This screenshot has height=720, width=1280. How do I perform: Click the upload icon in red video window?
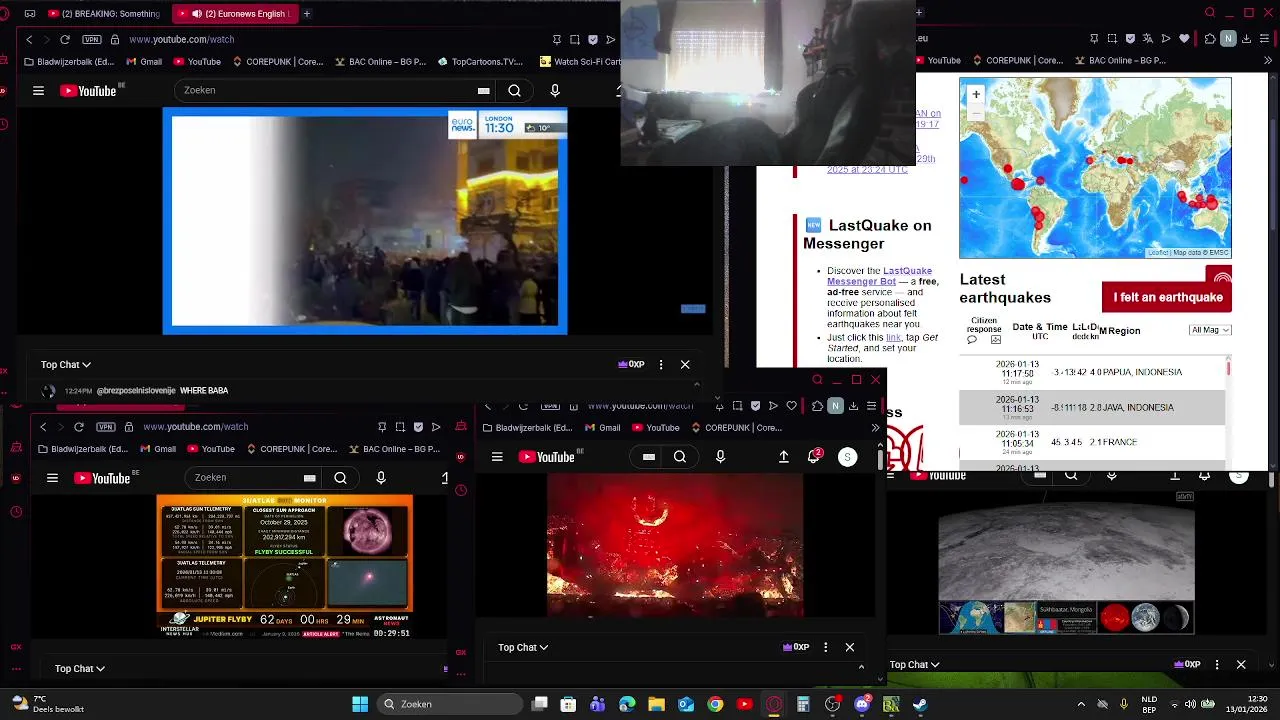coord(784,457)
